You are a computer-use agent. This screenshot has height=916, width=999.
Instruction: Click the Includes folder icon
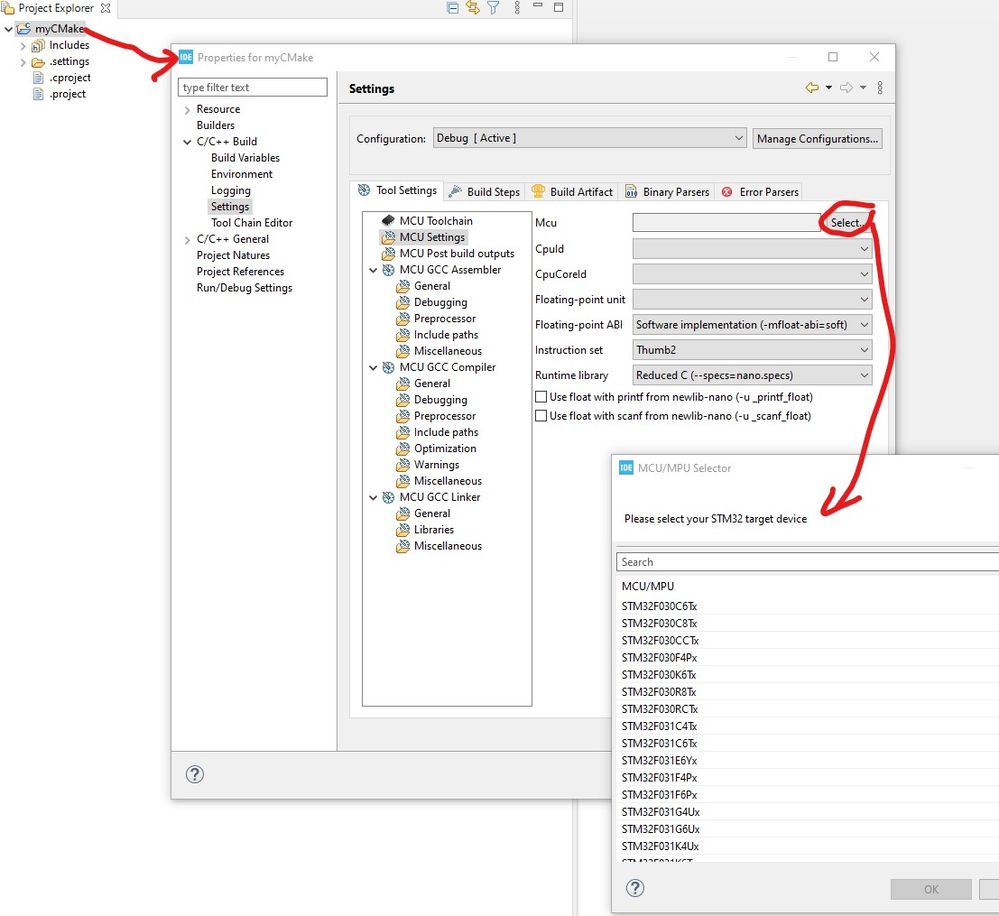pos(38,45)
